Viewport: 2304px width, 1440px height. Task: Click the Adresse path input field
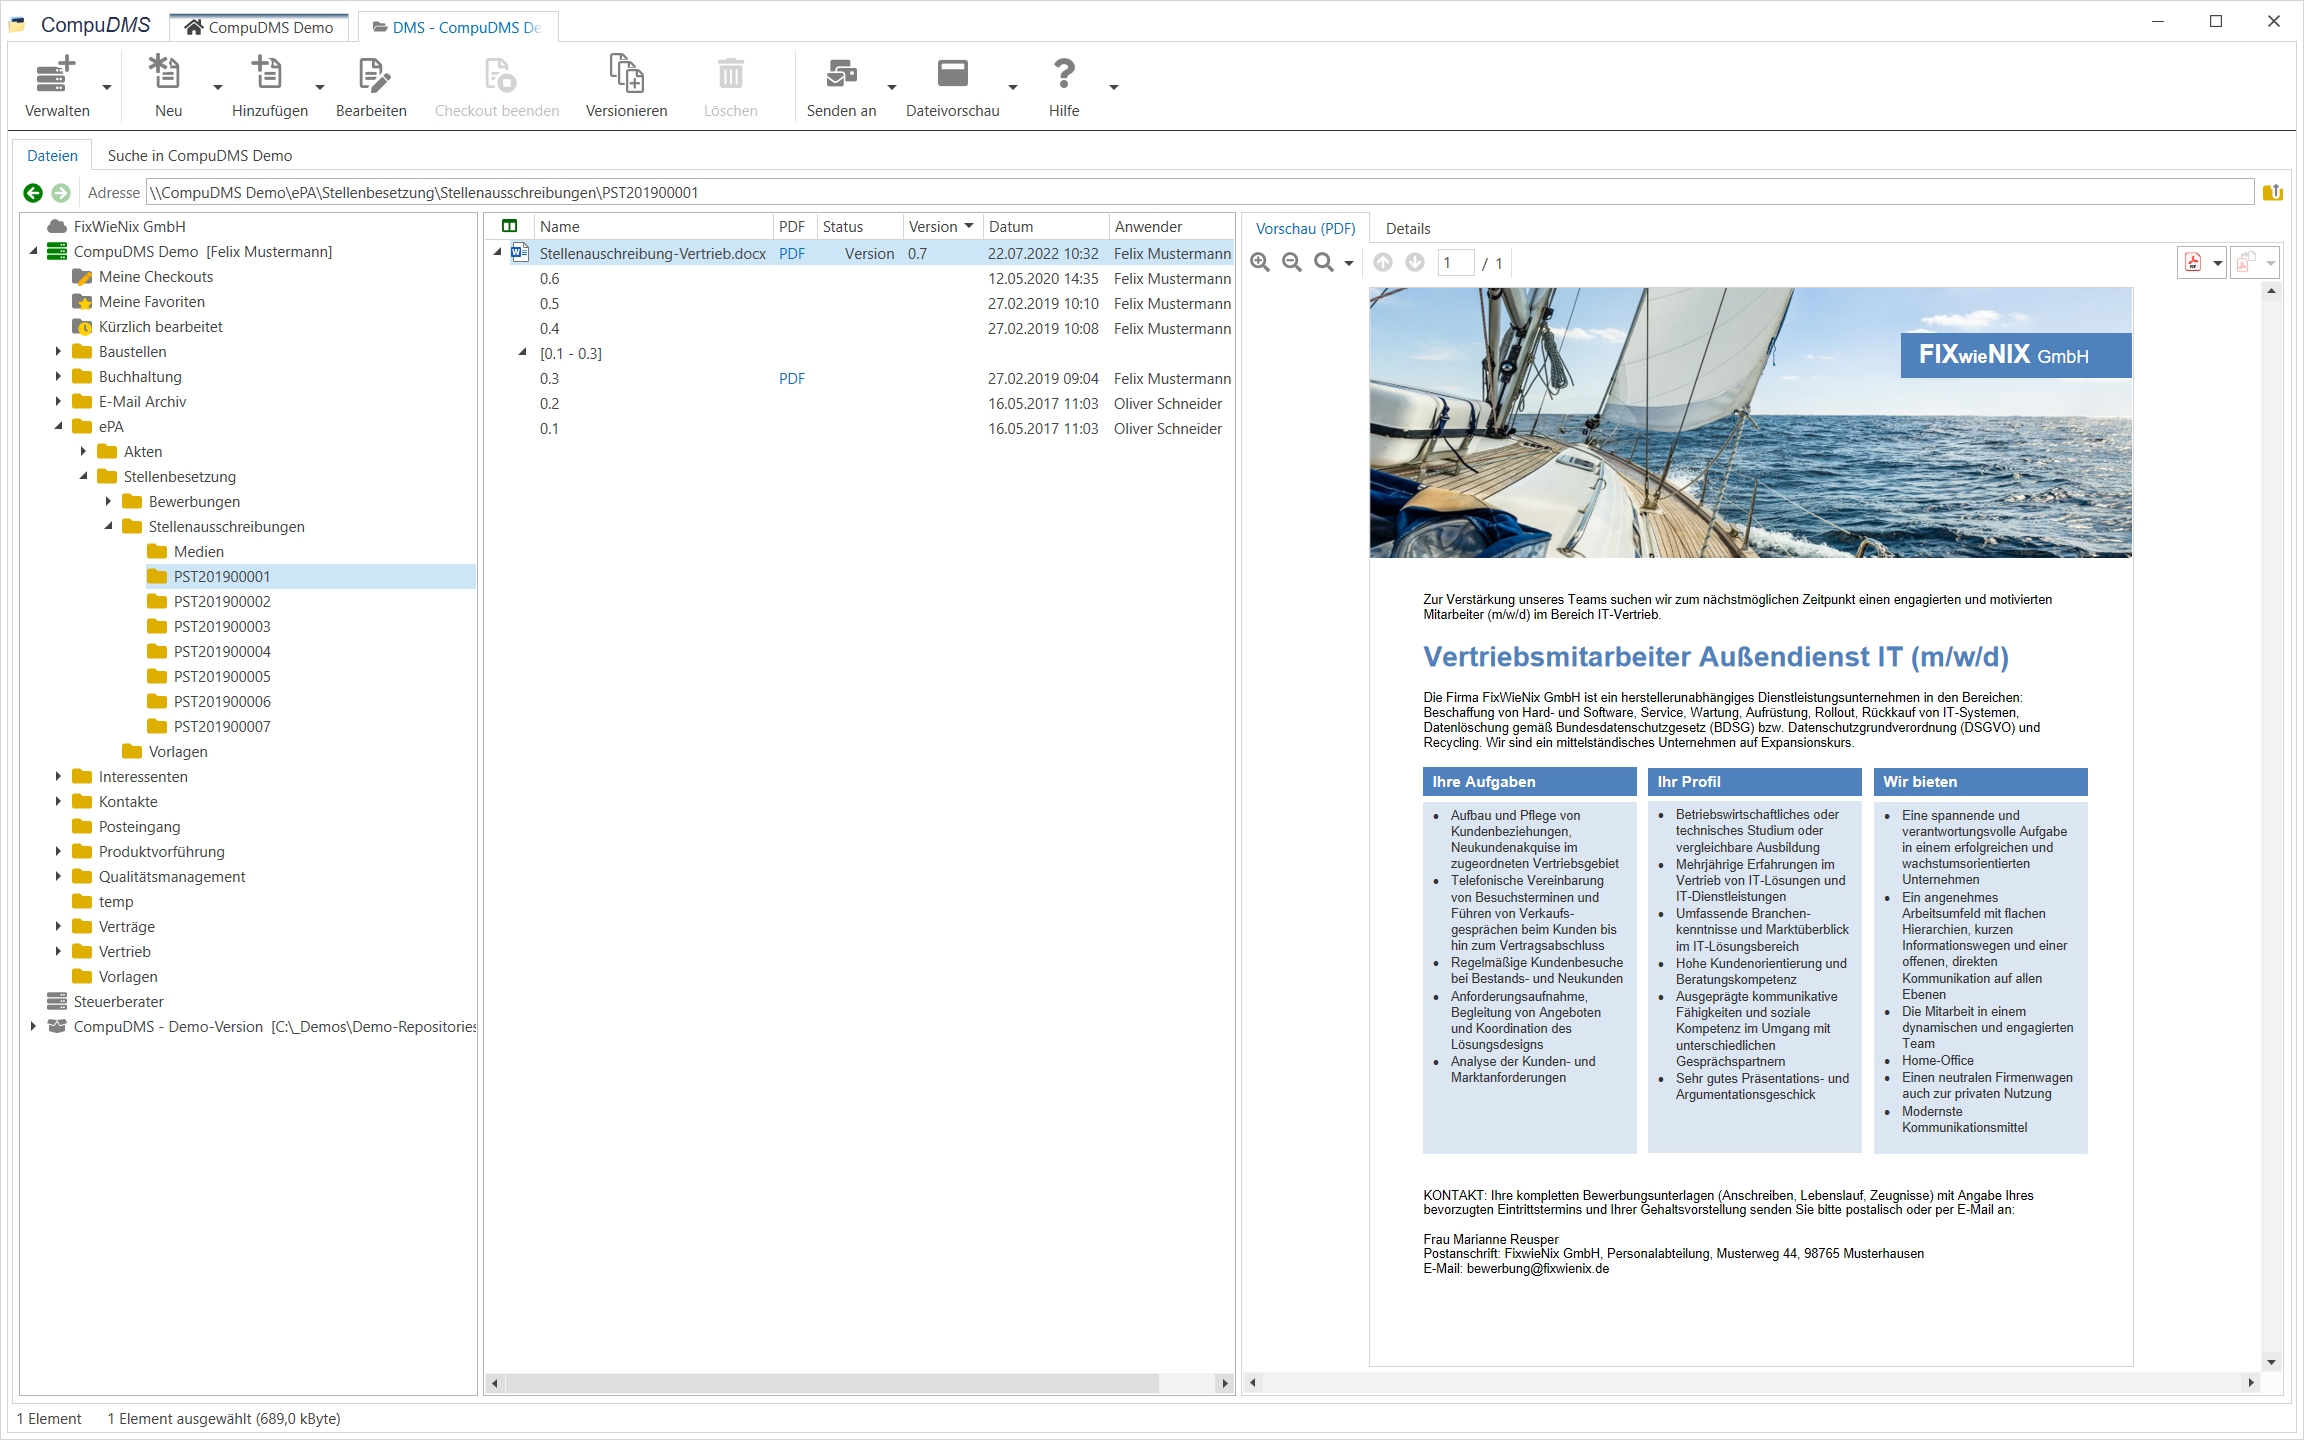pyautogui.click(x=1200, y=193)
